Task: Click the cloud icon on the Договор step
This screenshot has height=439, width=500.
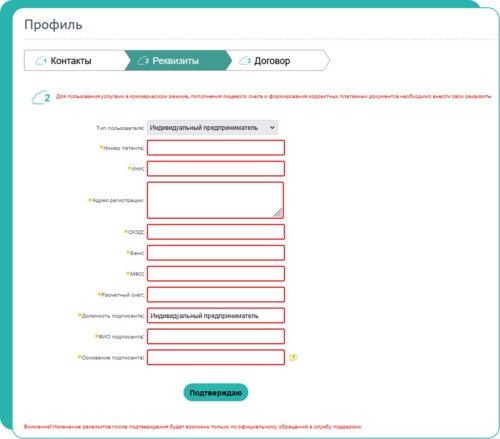Action: tap(245, 61)
